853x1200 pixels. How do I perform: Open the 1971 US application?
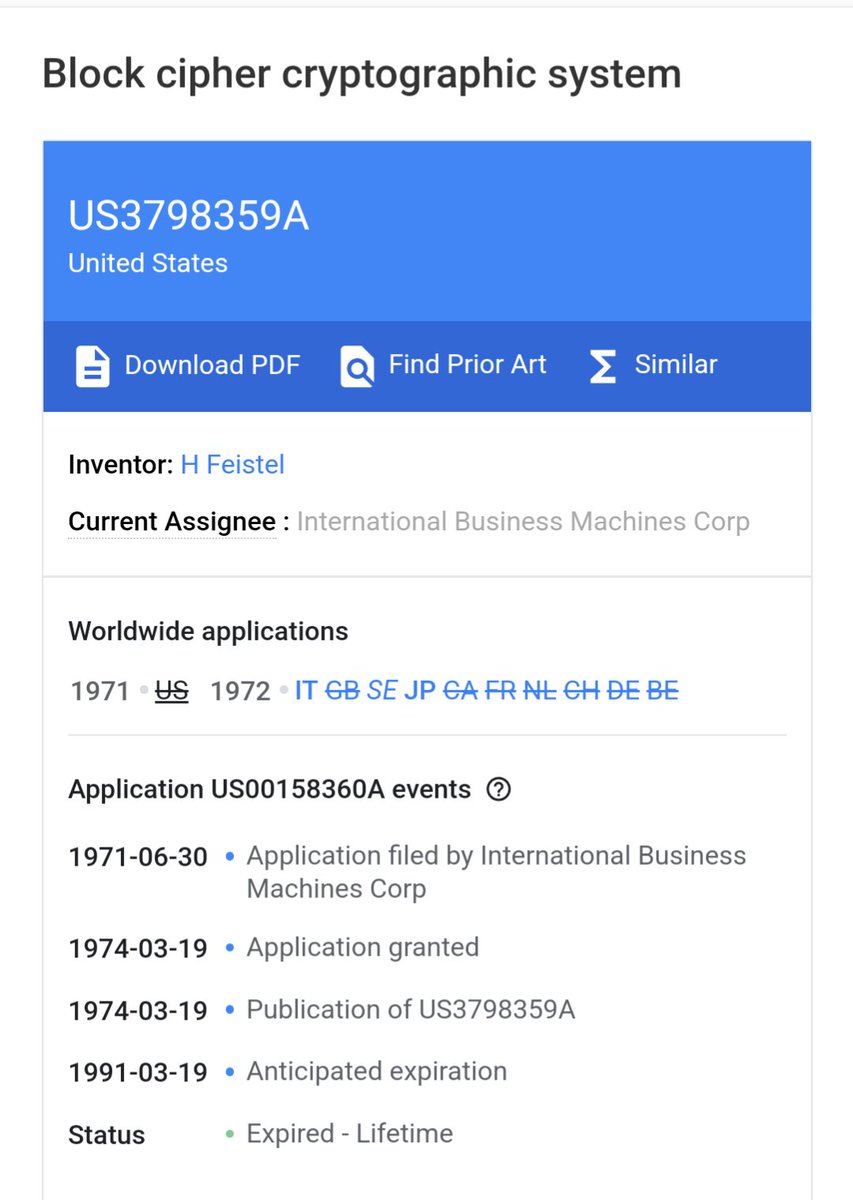[x=172, y=691]
